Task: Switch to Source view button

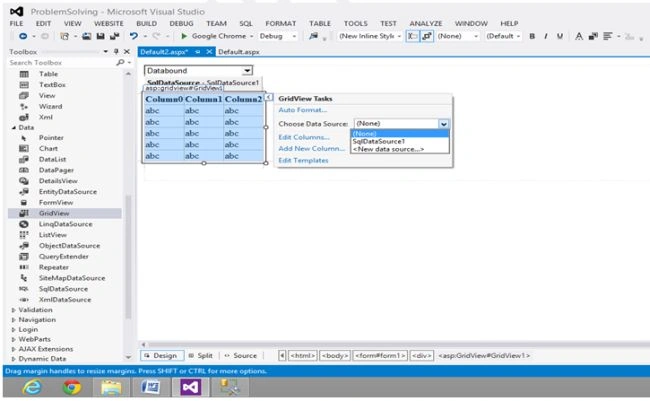Action: 240,355
